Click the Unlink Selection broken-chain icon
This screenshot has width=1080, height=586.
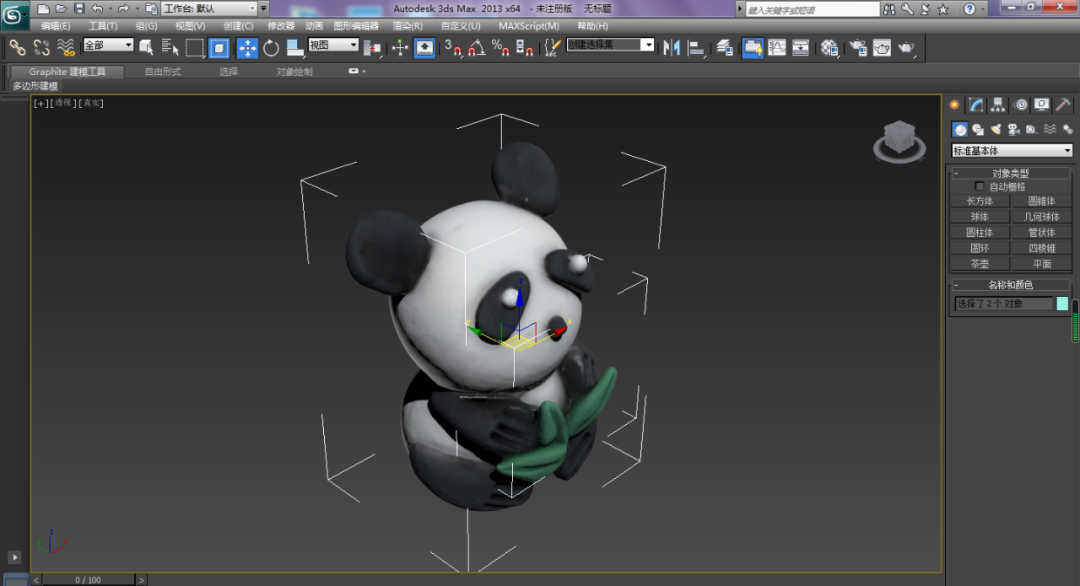point(41,48)
